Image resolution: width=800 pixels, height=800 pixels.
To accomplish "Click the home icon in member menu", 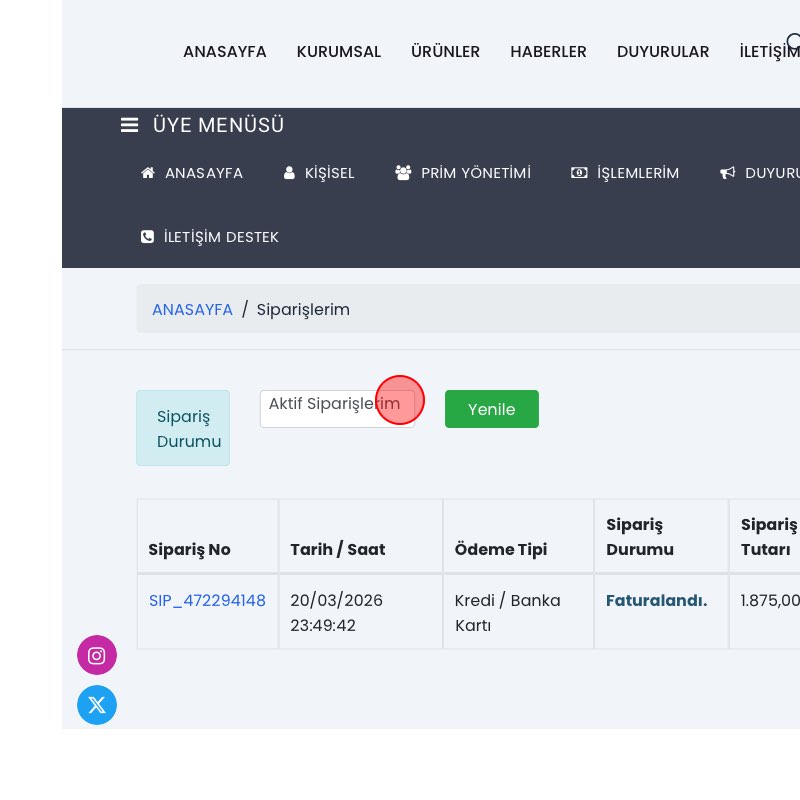I will [148, 173].
